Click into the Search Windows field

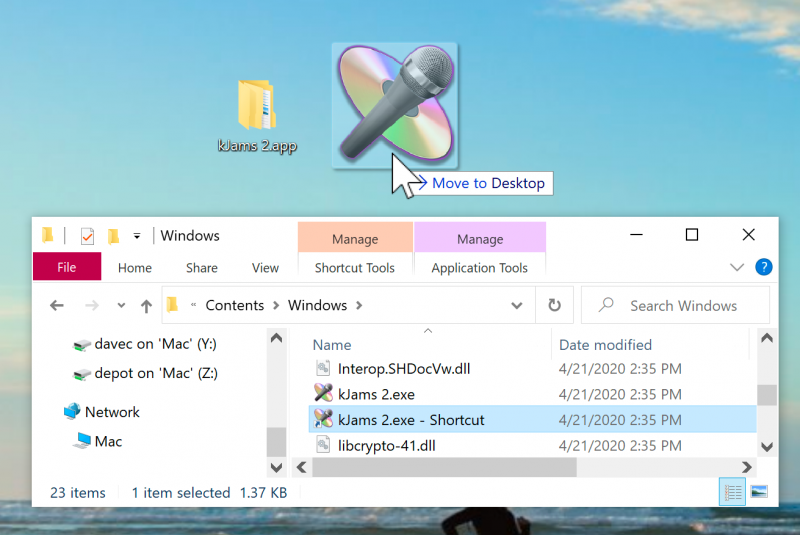(x=676, y=305)
